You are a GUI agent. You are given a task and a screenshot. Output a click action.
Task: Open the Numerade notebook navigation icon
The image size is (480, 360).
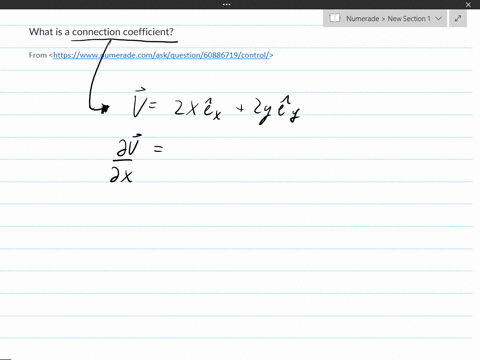click(x=334, y=18)
